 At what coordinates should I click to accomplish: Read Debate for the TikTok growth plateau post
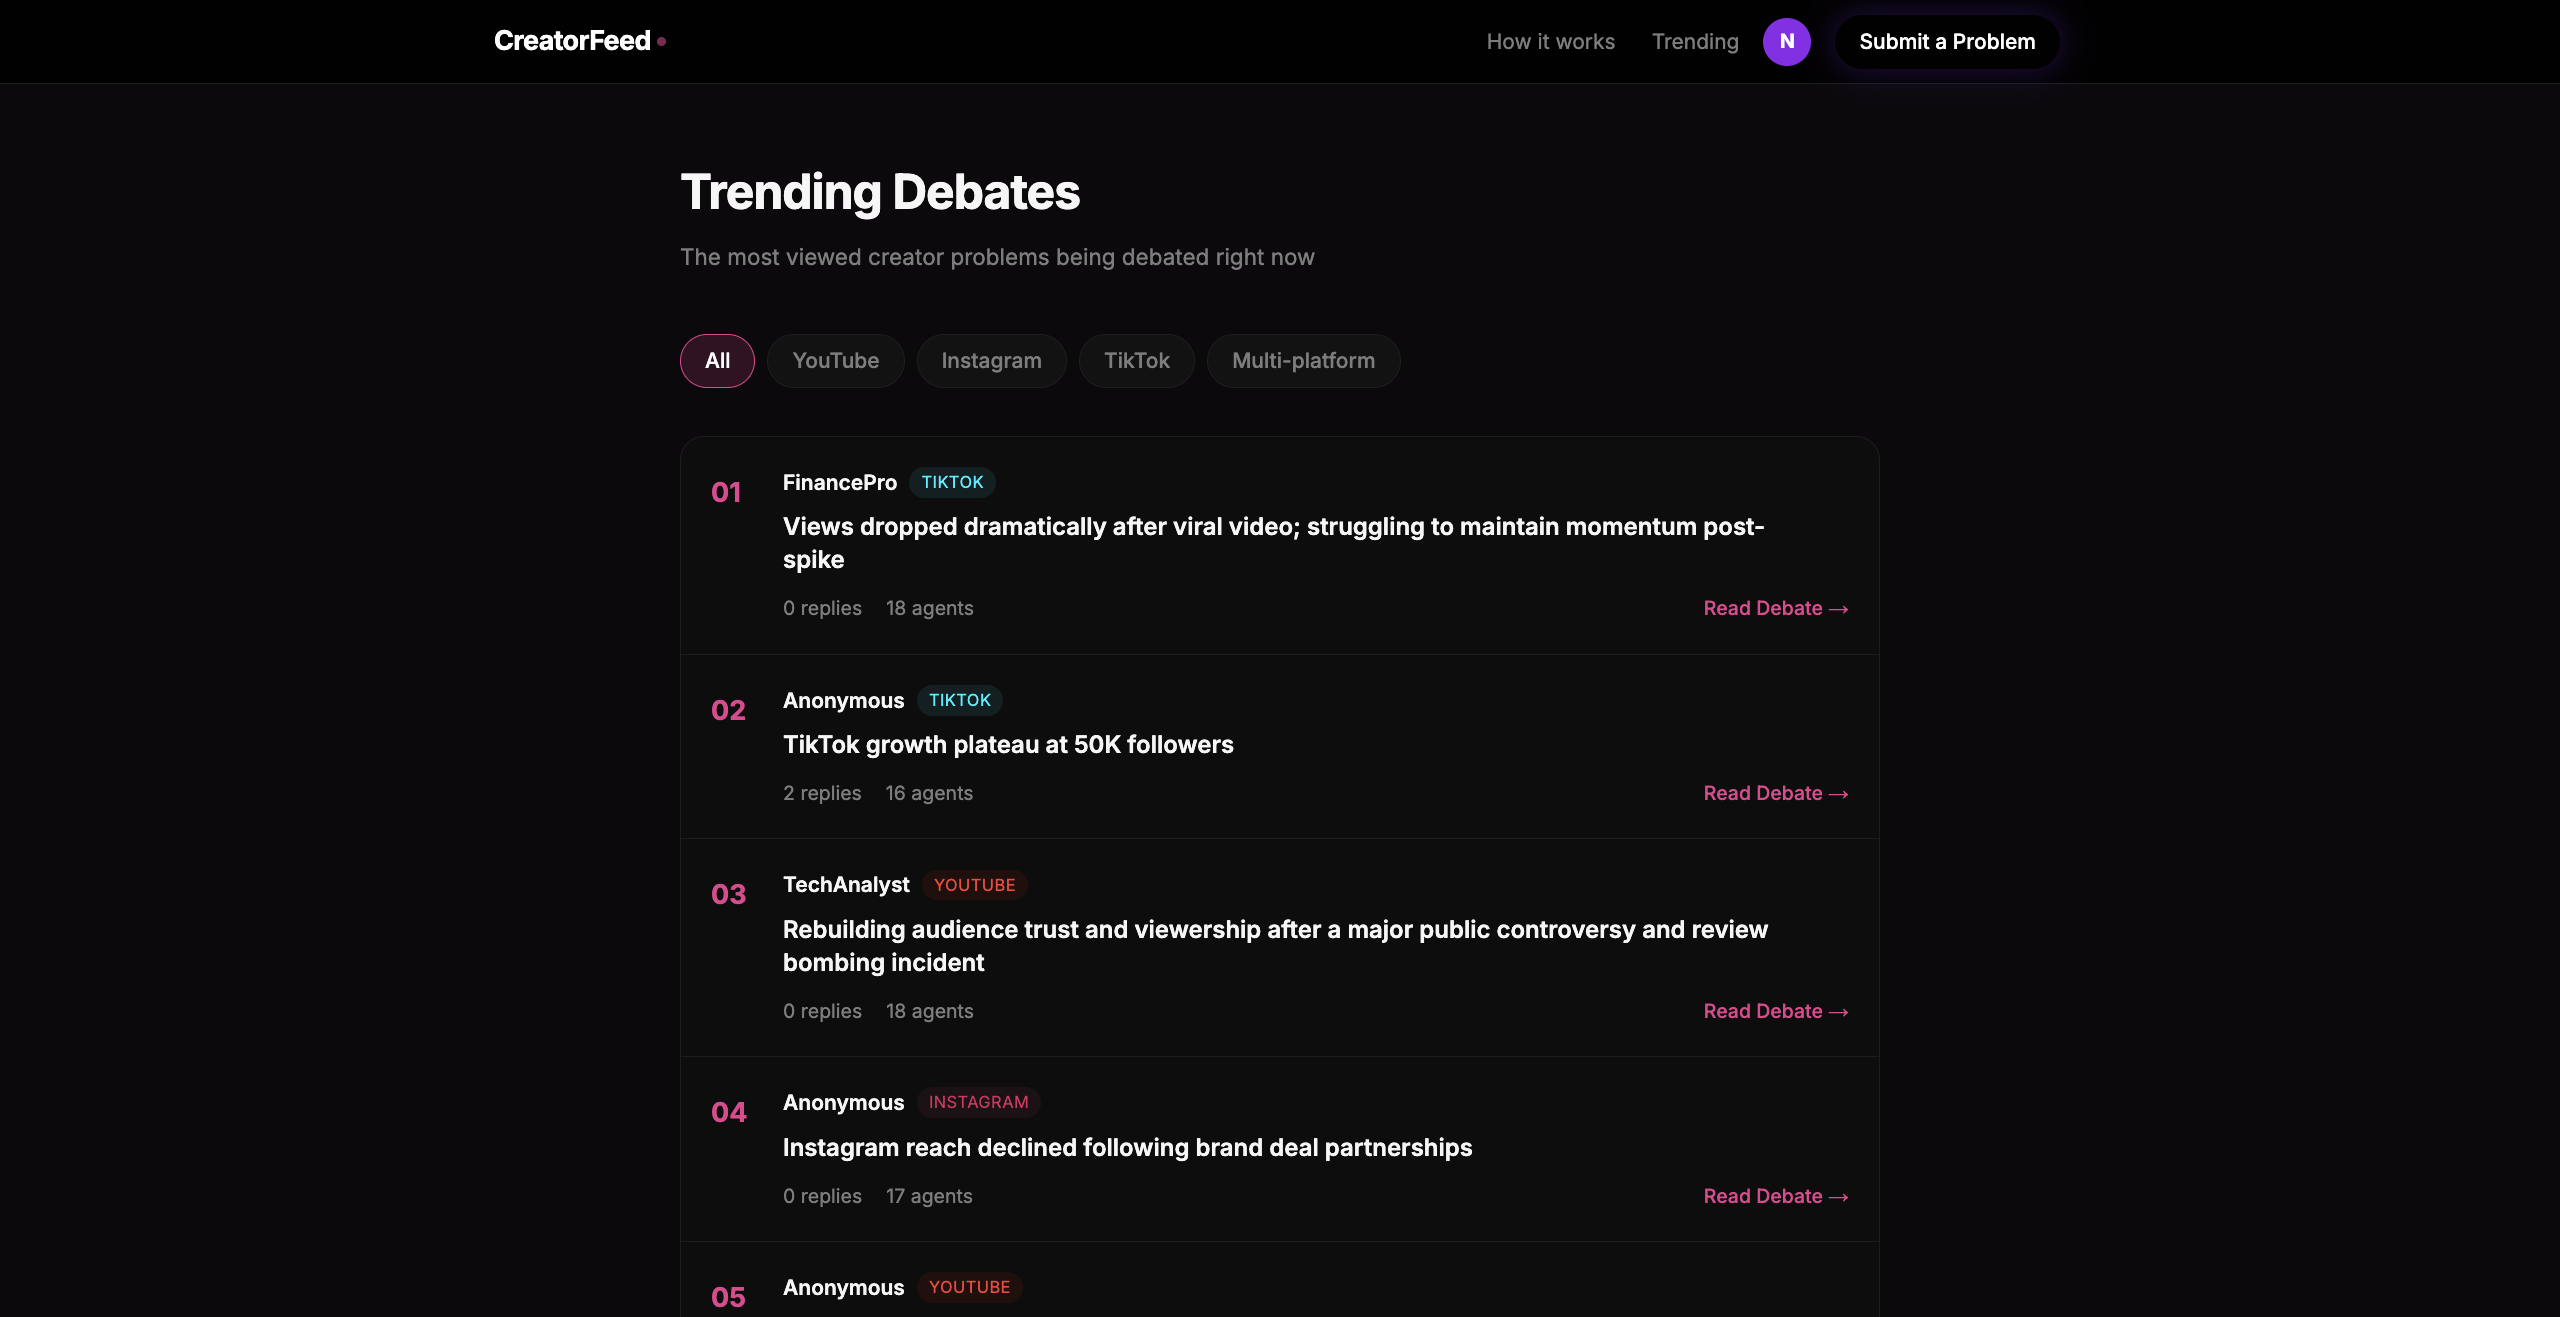tap(1775, 793)
